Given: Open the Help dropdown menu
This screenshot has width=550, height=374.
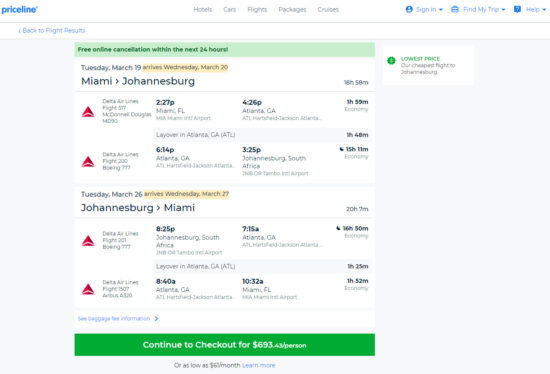Looking at the screenshot, I should (544, 10).
